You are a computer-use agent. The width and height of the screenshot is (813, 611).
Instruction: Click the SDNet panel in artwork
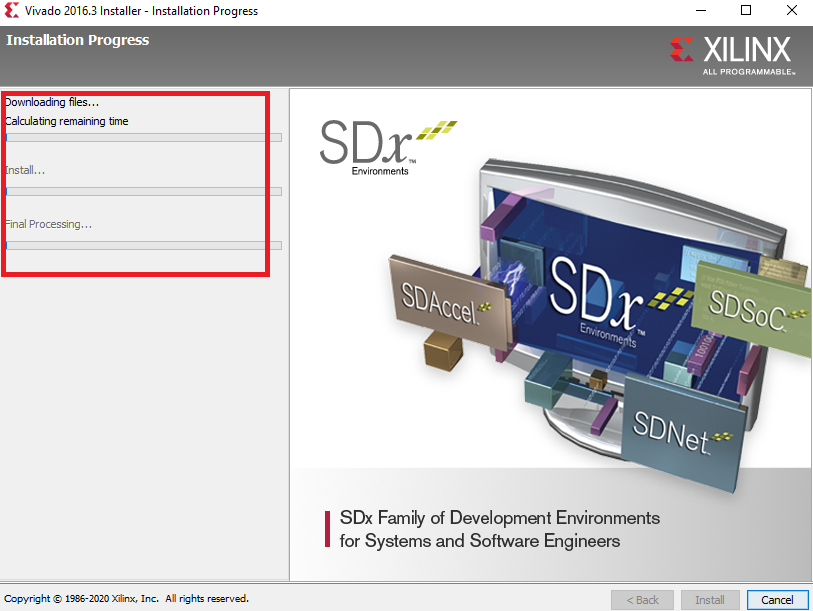point(684,433)
